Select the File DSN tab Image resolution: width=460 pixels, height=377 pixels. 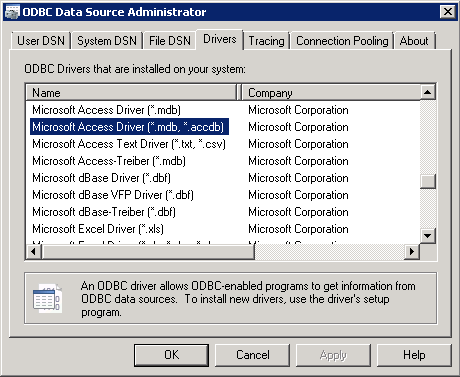170,41
